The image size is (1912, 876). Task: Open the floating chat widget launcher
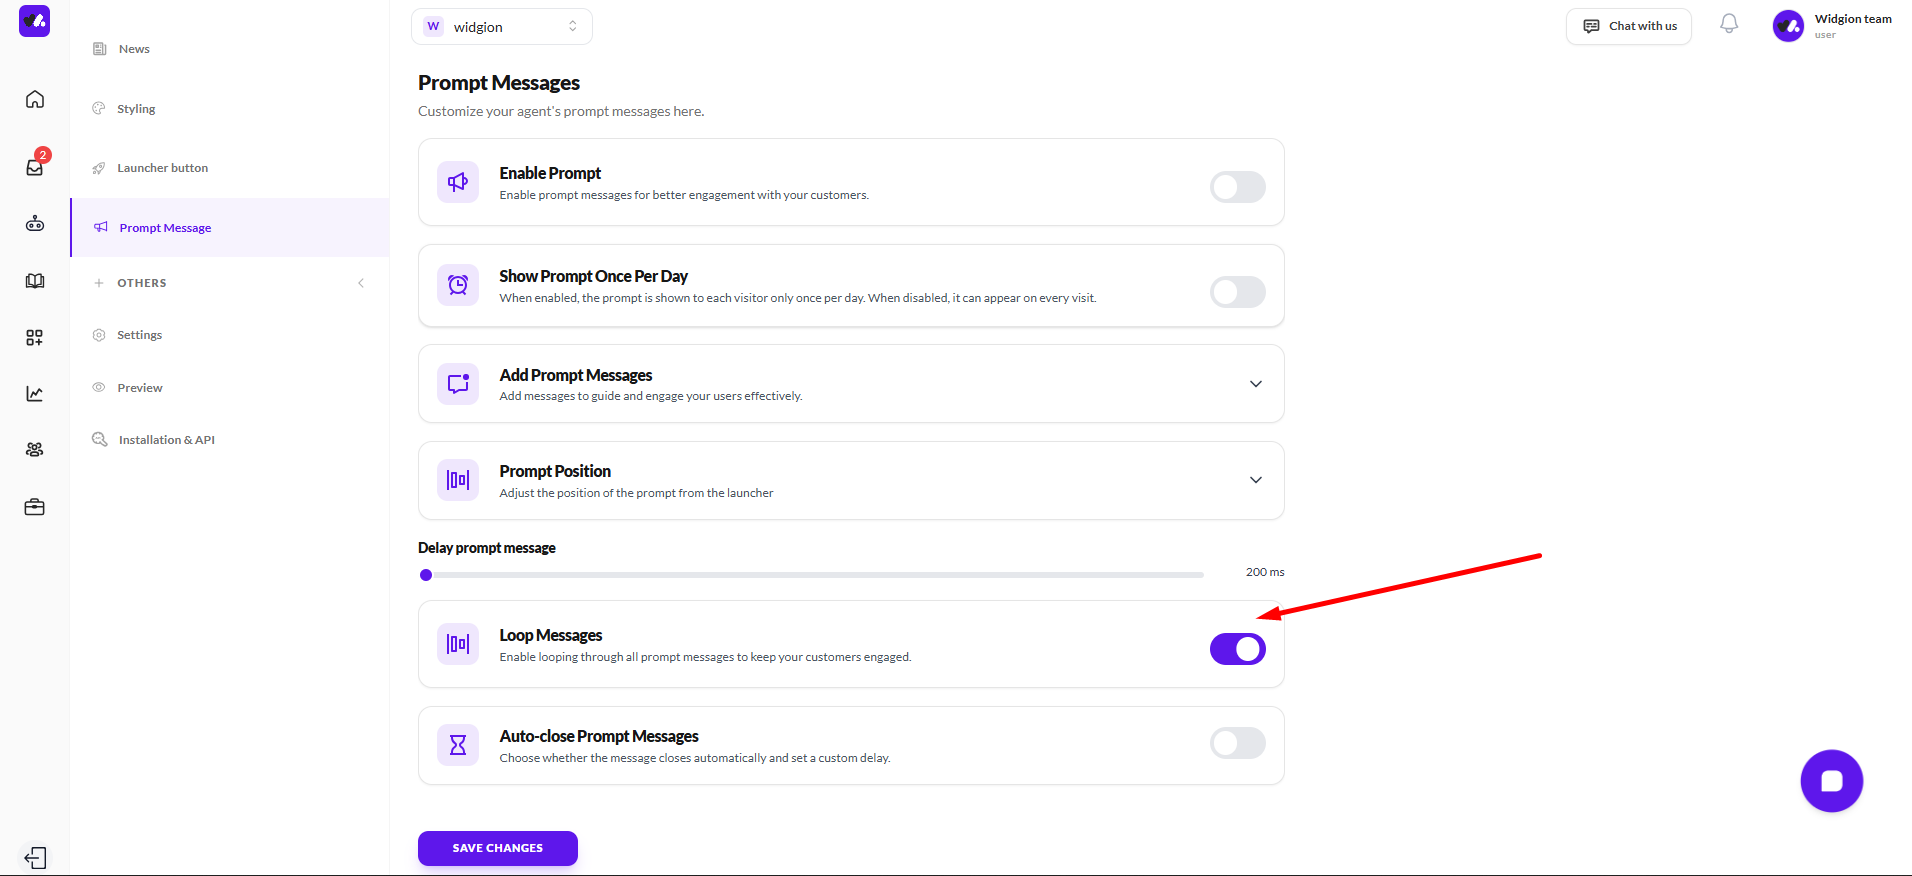[1831, 781]
